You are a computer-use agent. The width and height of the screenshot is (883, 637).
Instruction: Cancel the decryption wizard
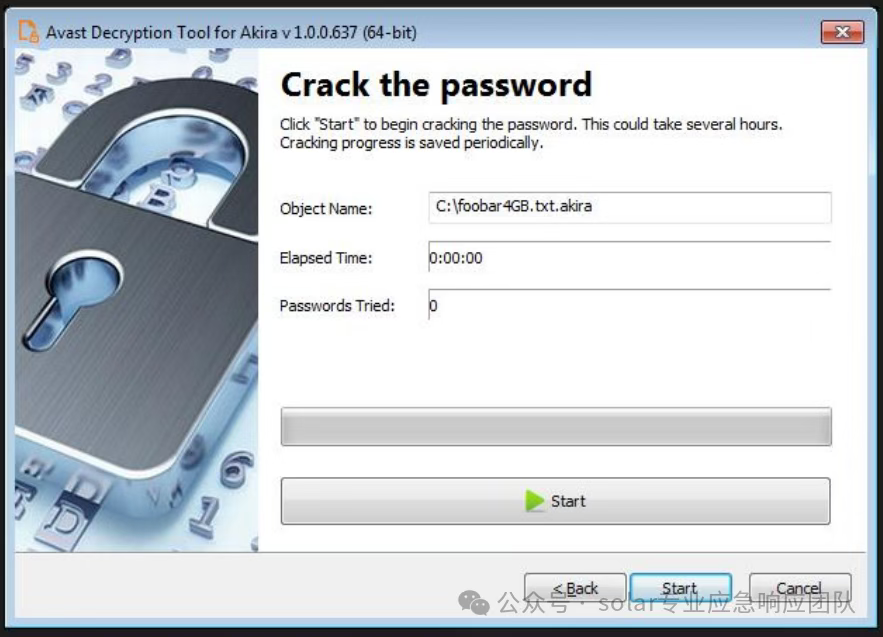[800, 588]
